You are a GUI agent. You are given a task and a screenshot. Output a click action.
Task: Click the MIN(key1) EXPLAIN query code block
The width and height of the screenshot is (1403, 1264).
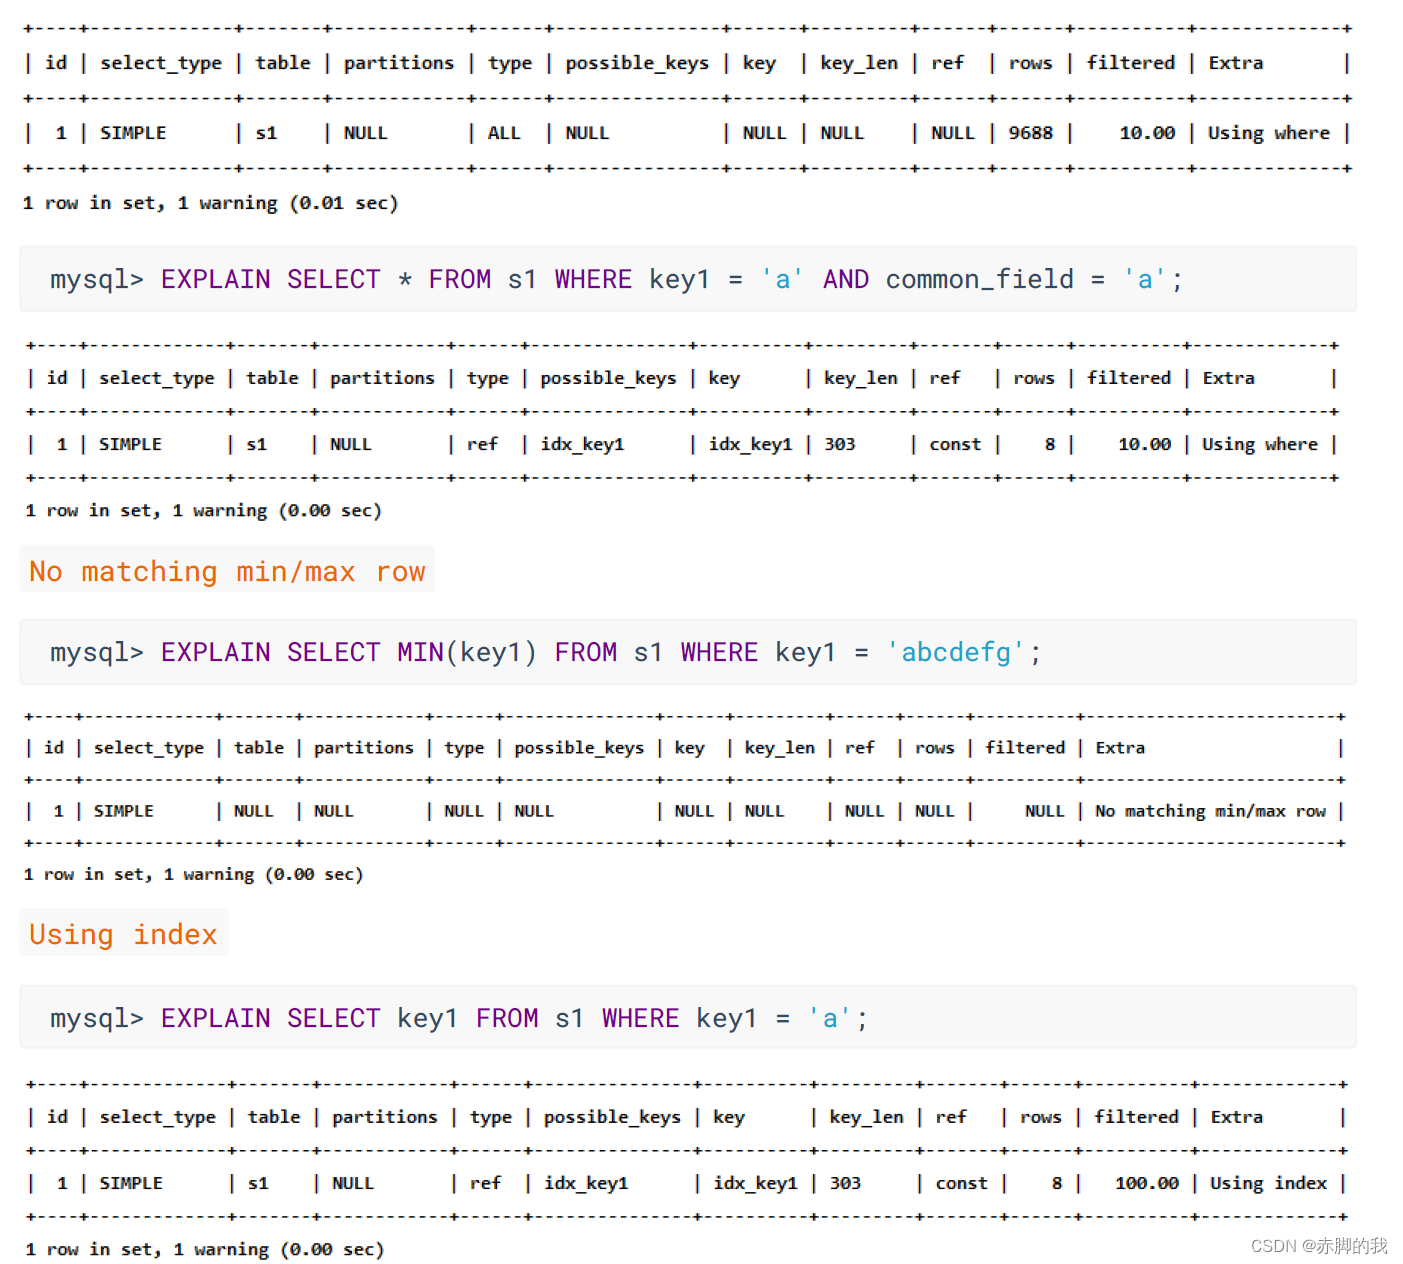click(x=688, y=652)
